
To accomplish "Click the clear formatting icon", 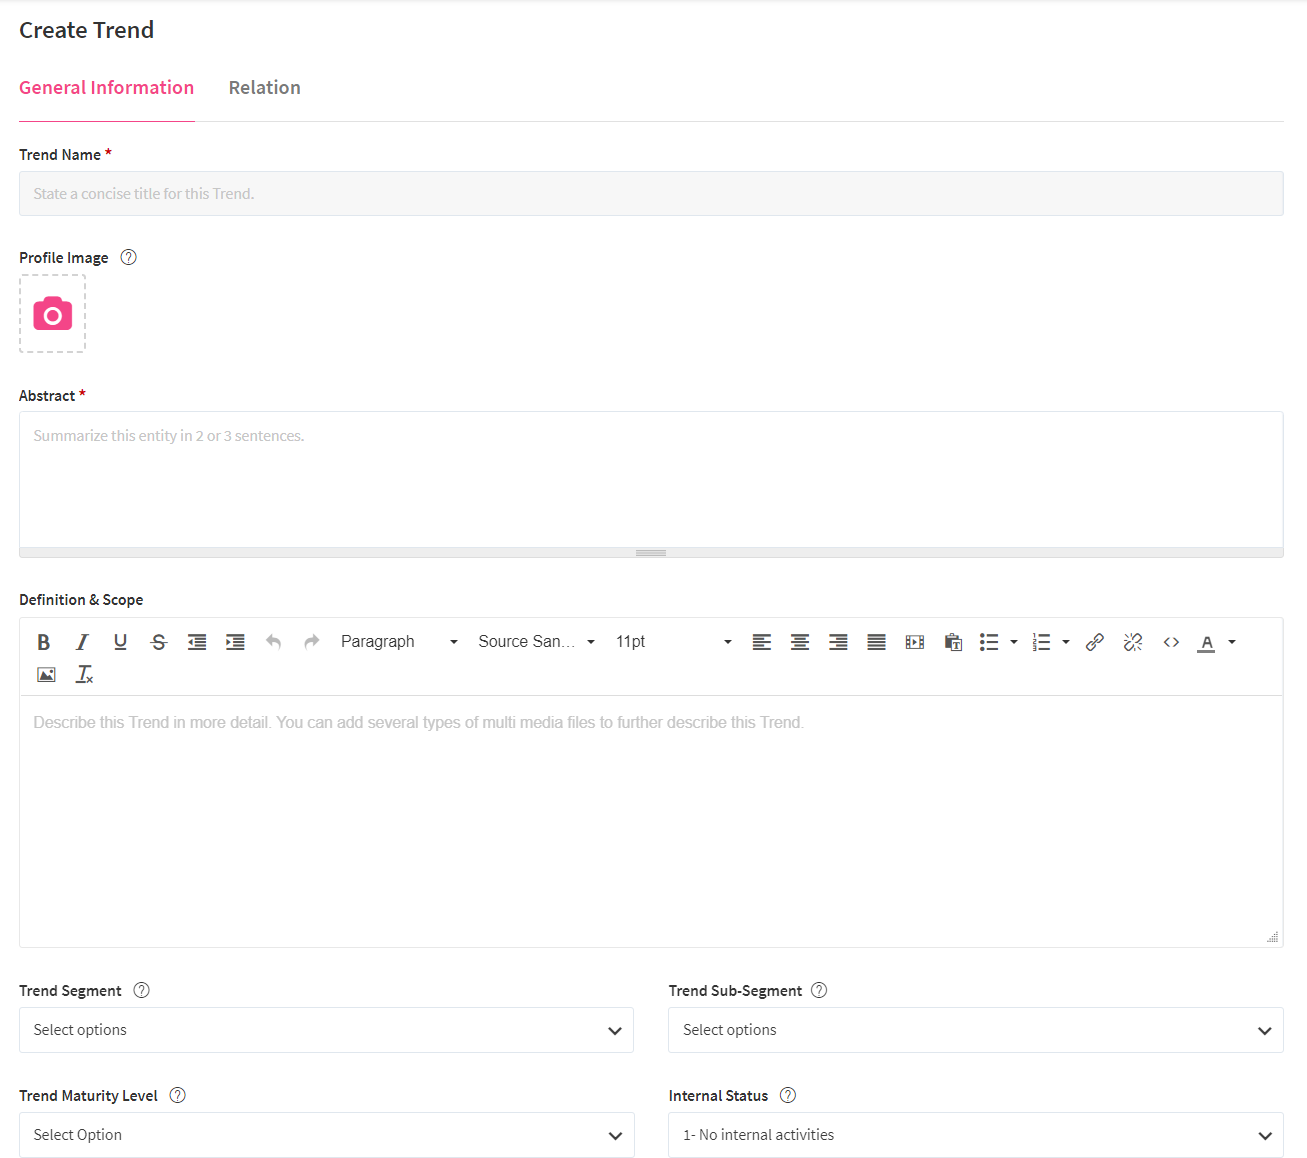I will (85, 675).
